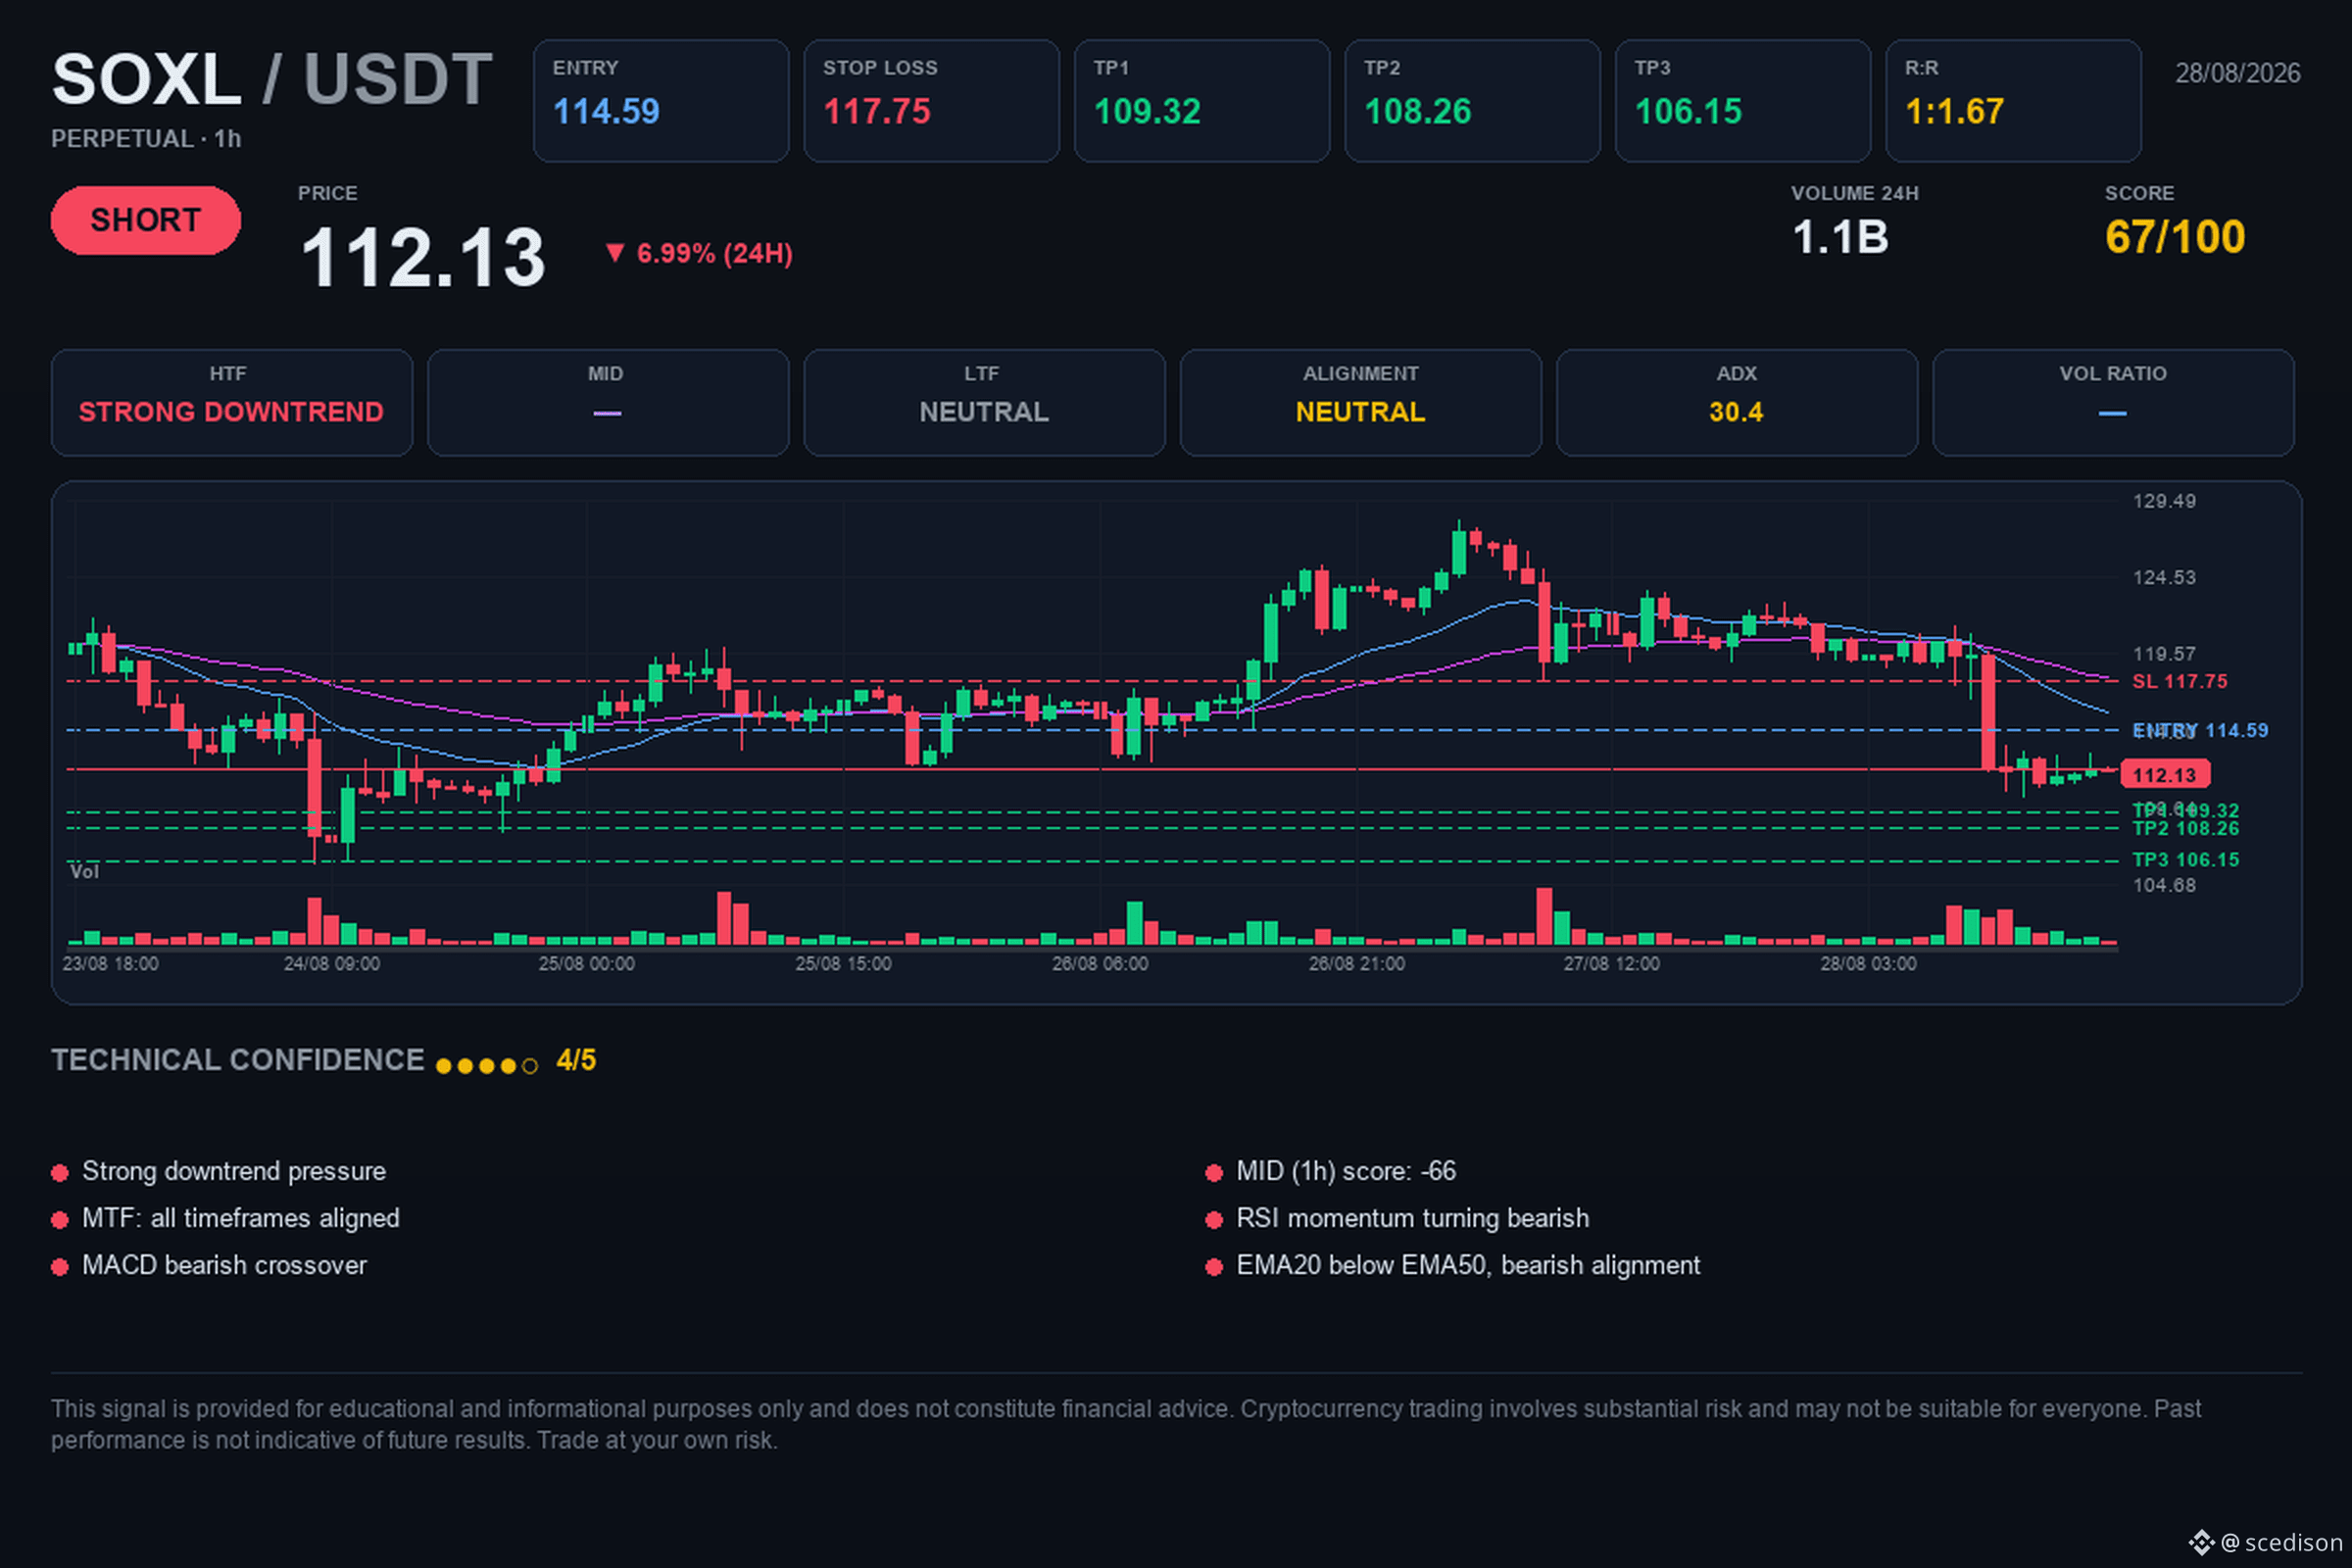Image resolution: width=2352 pixels, height=1568 pixels.
Task: Select the 6.99% (24H) change text
Action: (x=714, y=254)
